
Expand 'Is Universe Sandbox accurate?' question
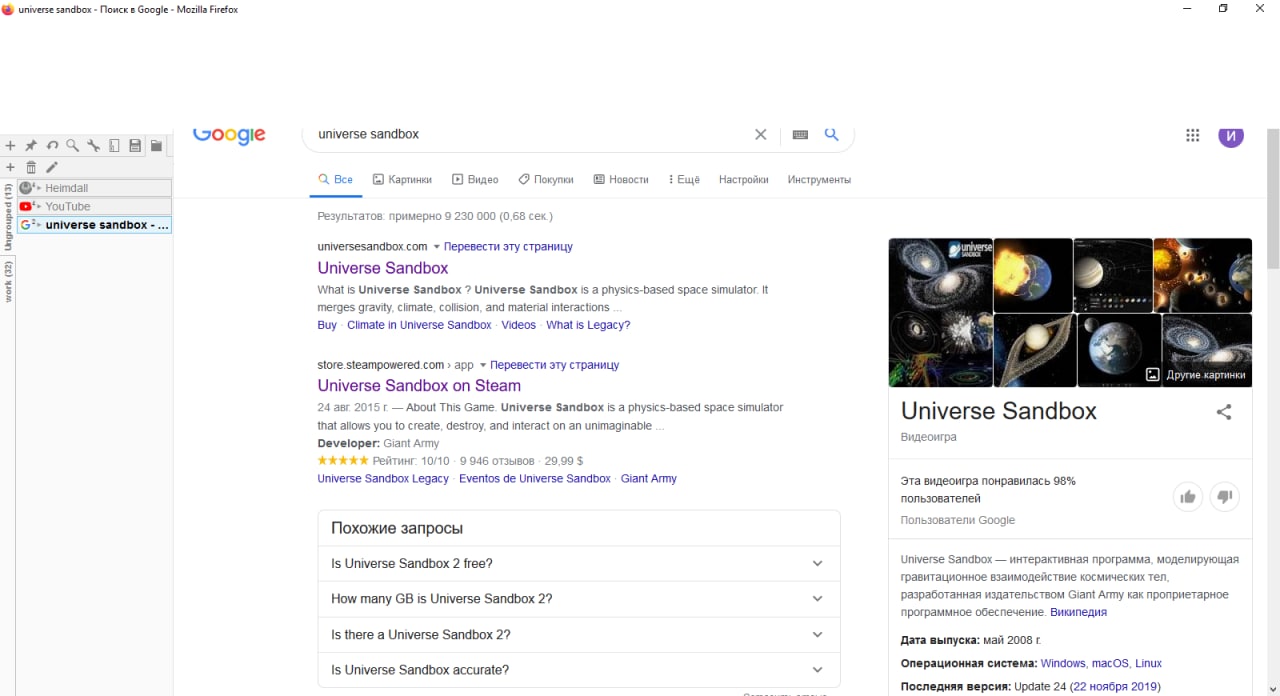pyautogui.click(x=579, y=670)
